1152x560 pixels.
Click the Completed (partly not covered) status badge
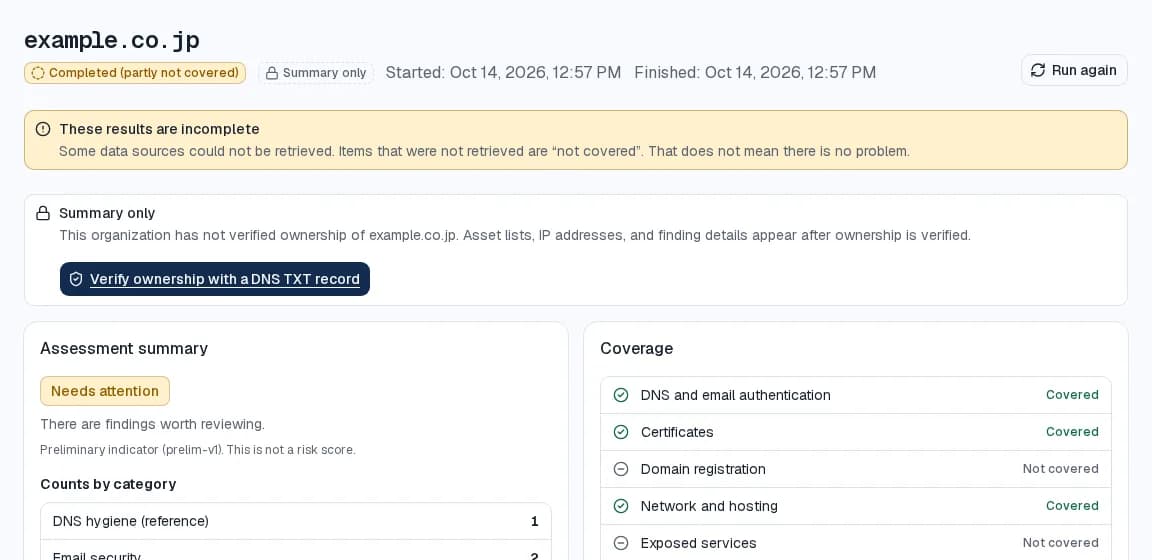pyautogui.click(x=135, y=73)
